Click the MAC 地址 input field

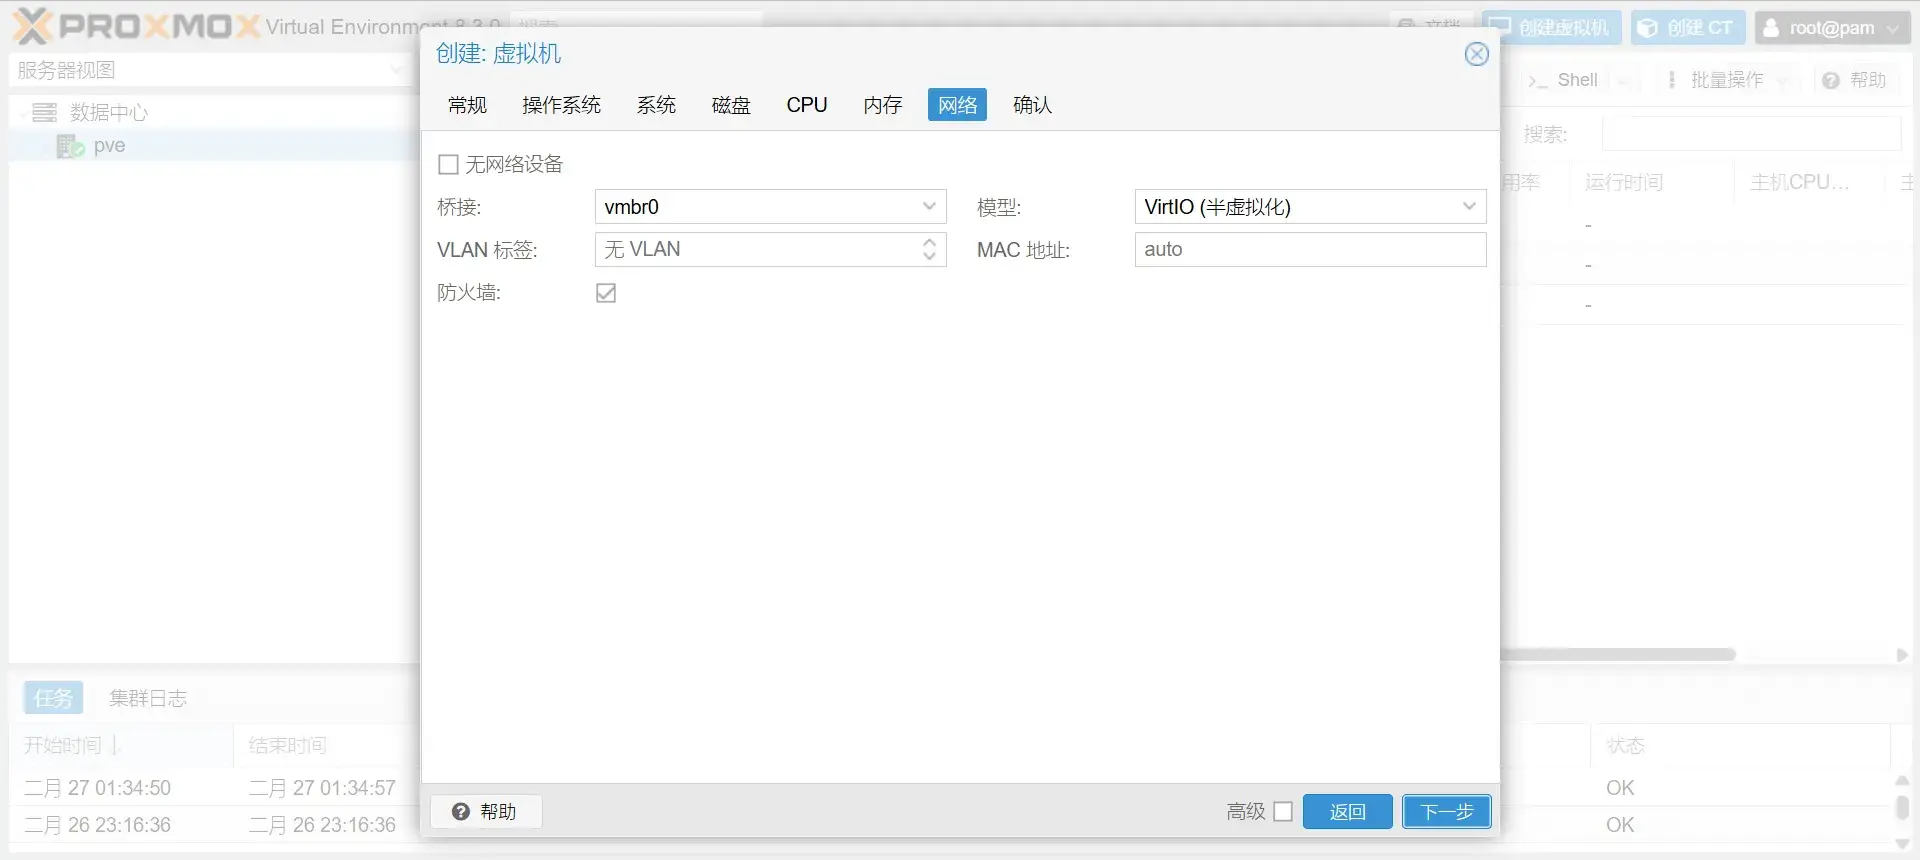coord(1310,250)
